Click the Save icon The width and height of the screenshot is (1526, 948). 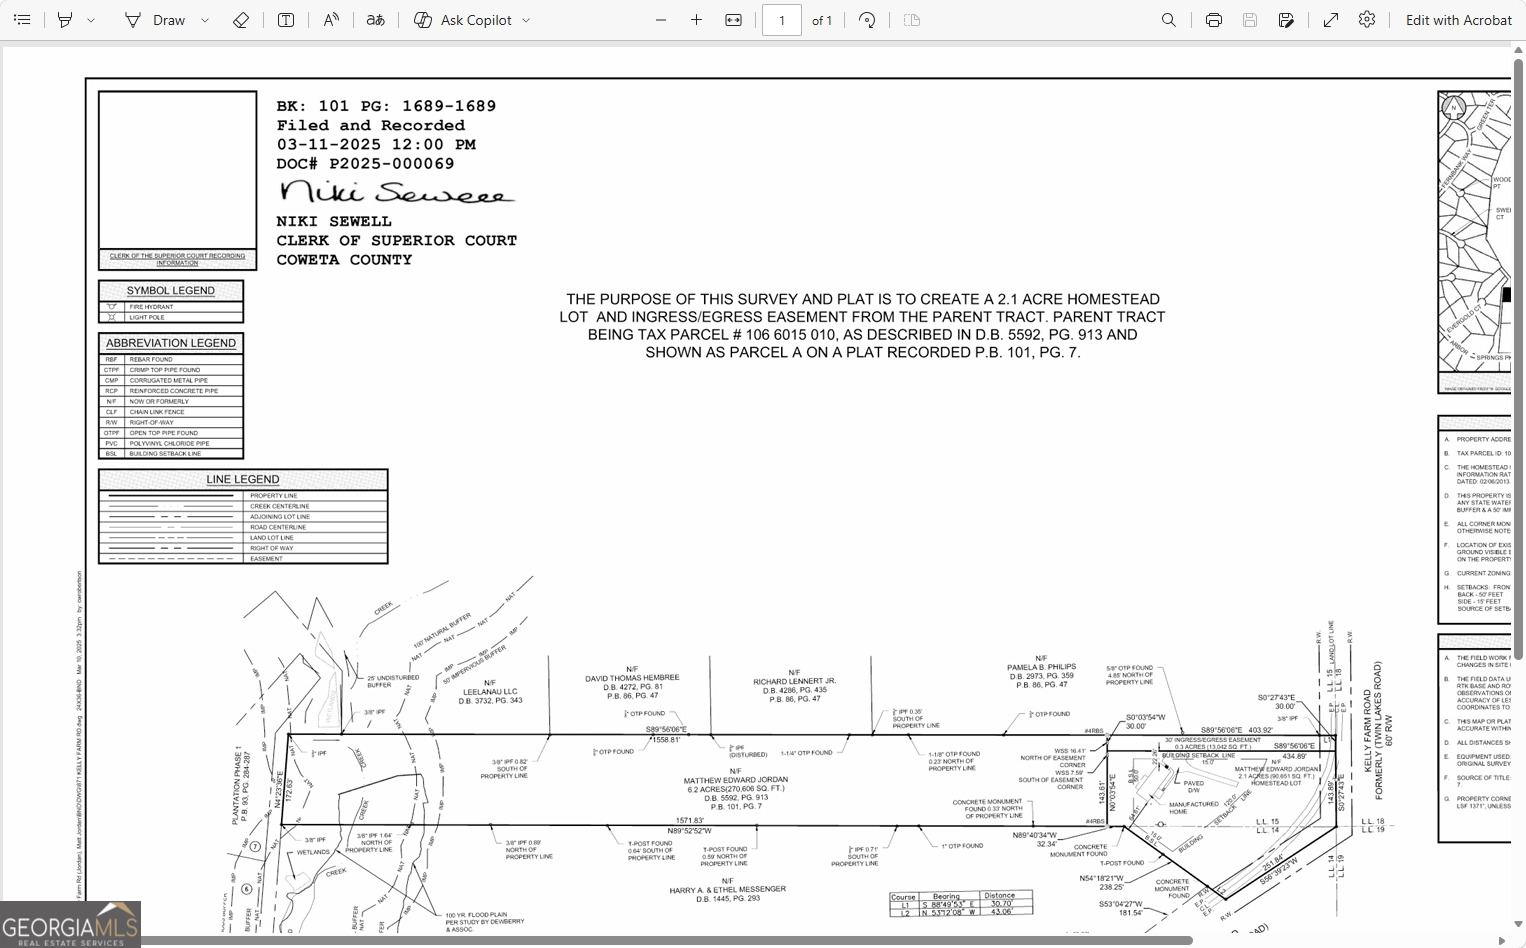(x=1250, y=20)
